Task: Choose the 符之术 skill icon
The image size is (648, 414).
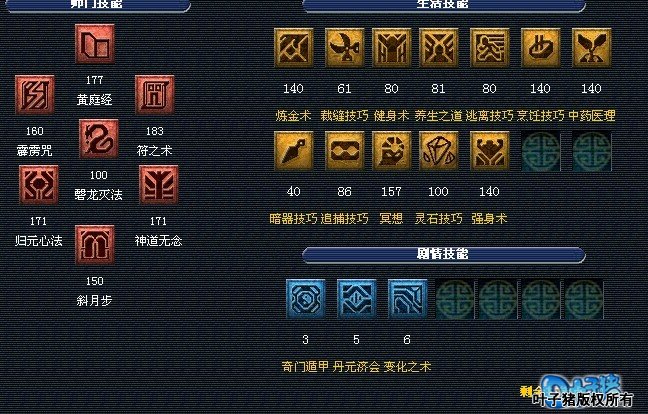Action: pyautogui.click(x=155, y=95)
